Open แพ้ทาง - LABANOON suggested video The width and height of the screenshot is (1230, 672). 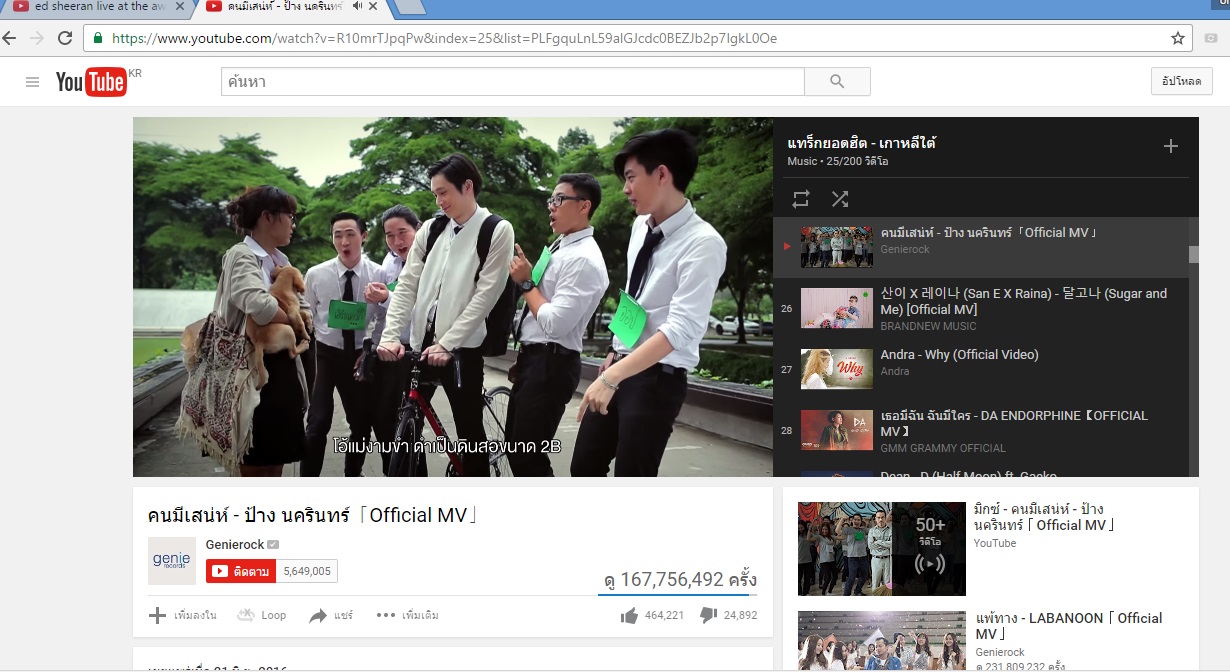(x=1068, y=626)
